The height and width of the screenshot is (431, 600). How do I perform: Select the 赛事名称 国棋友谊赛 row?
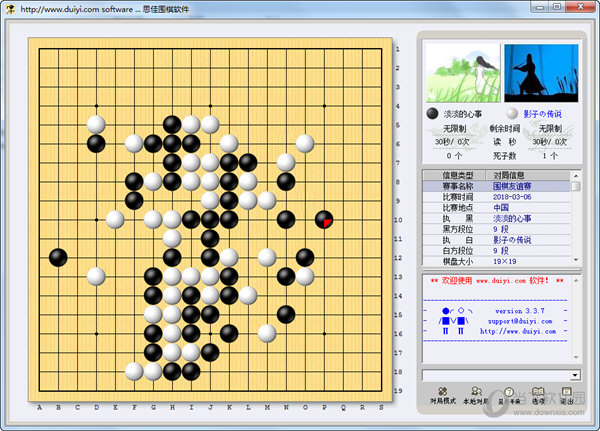(497, 186)
